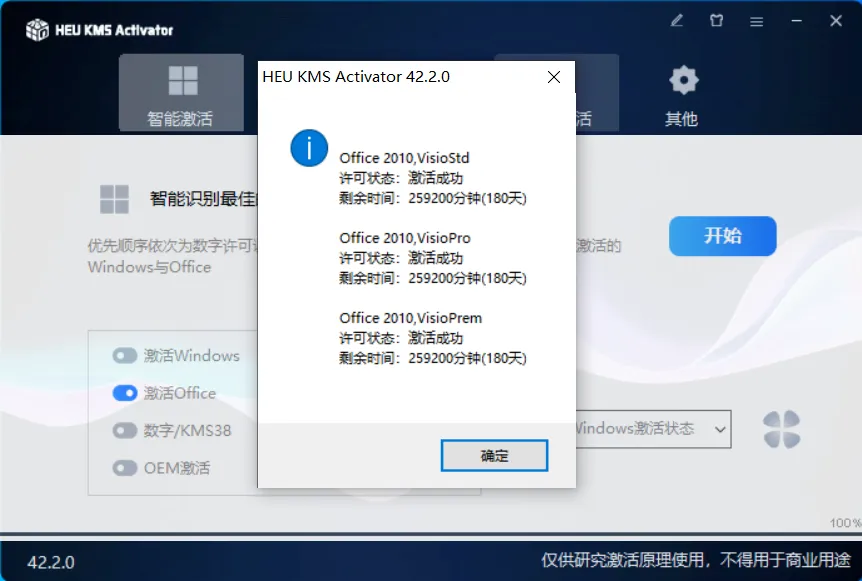Click the 智能识别最佳 heading text
This screenshot has height=581, width=862.
coord(205,199)
